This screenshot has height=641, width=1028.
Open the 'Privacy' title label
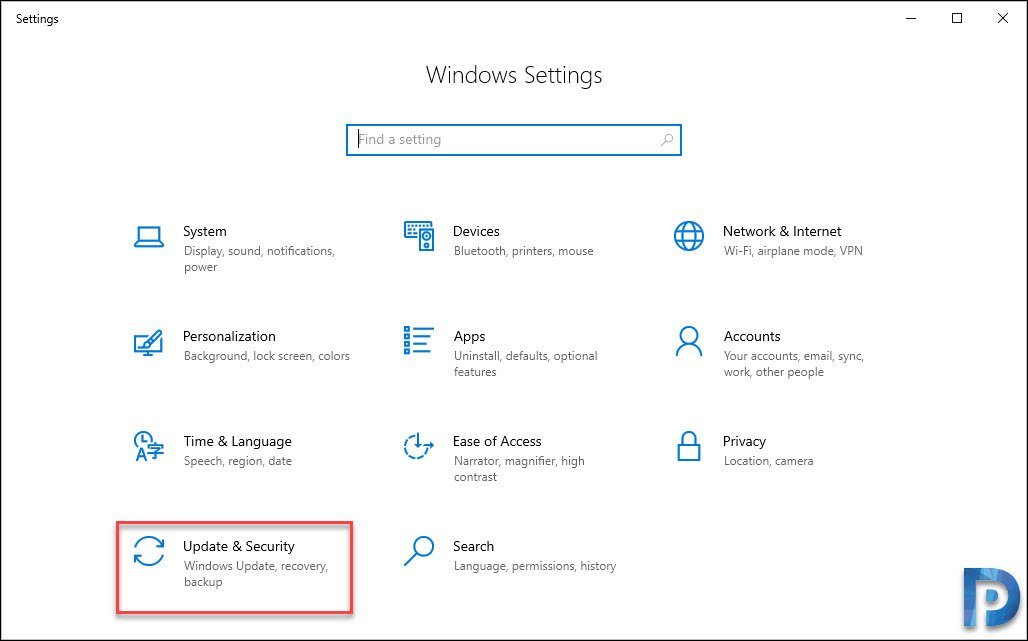click(744, 442)
